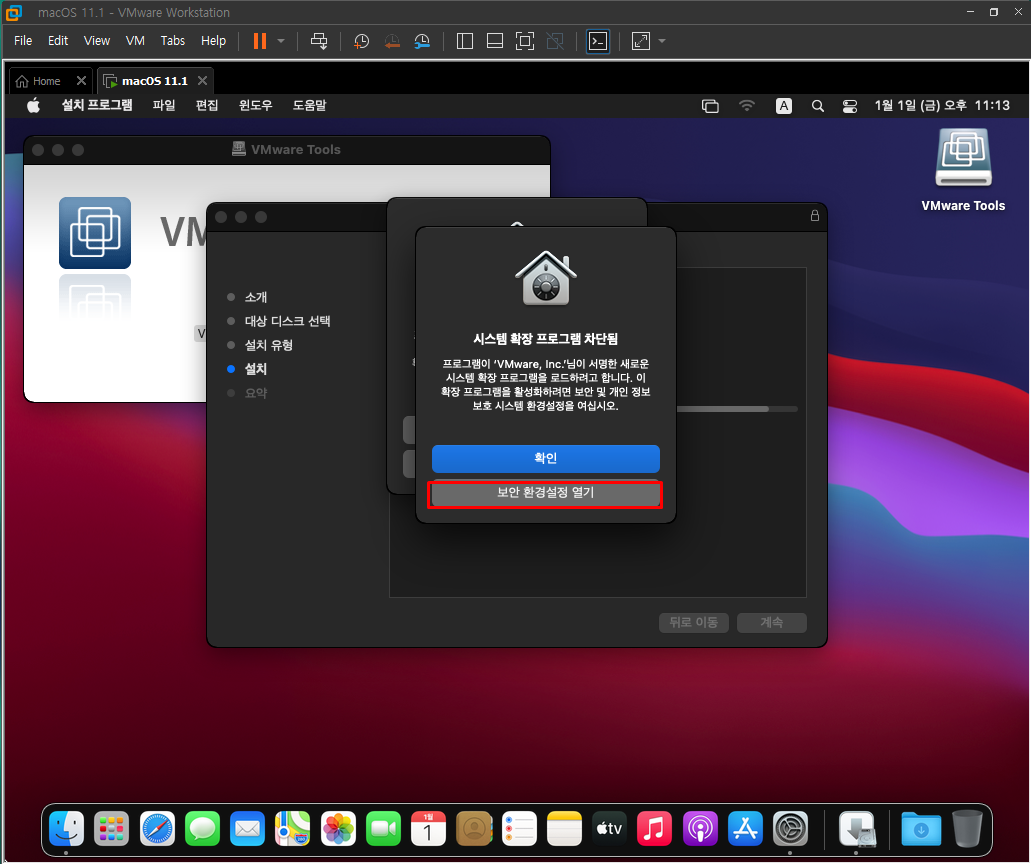1031x864 pixels.
Task: Open the Trash in the Dock
Action: pos(967,828)
